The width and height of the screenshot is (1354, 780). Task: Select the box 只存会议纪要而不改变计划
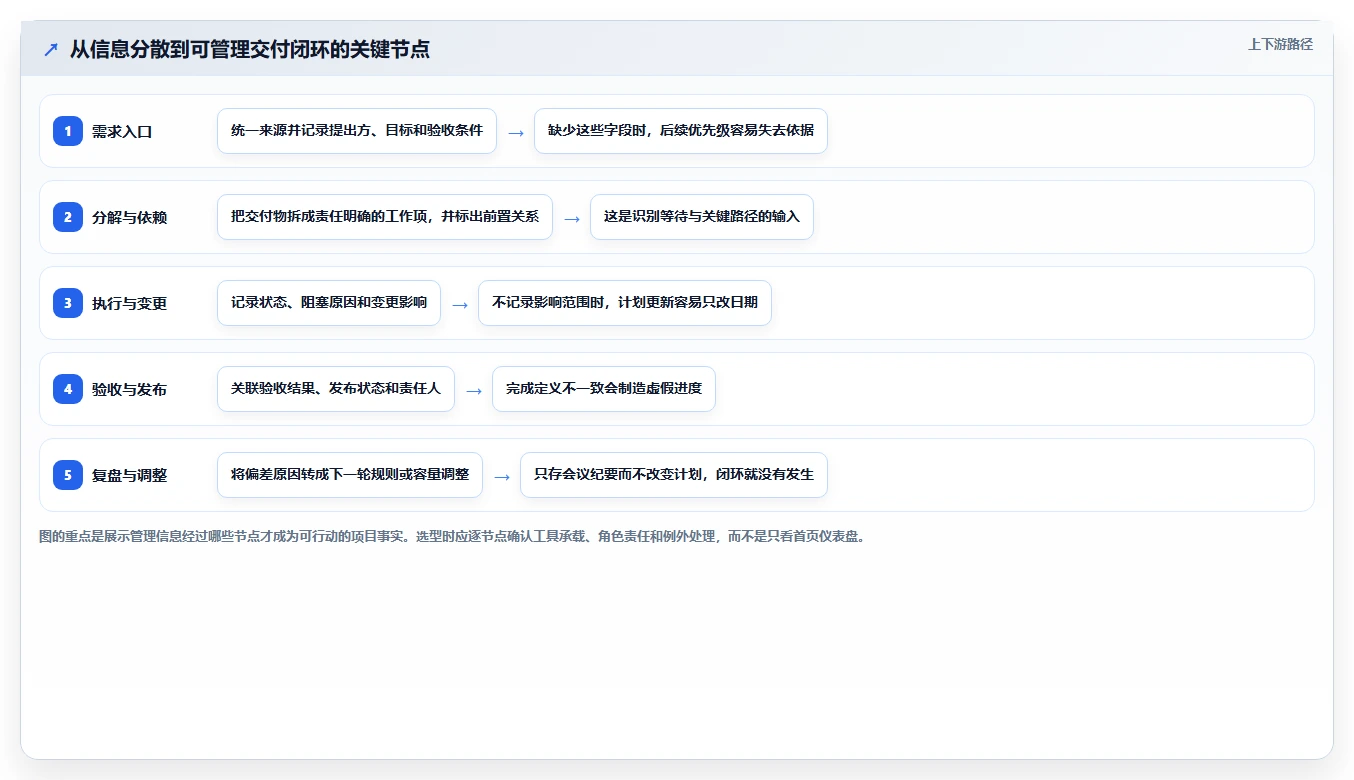(674, 475)
